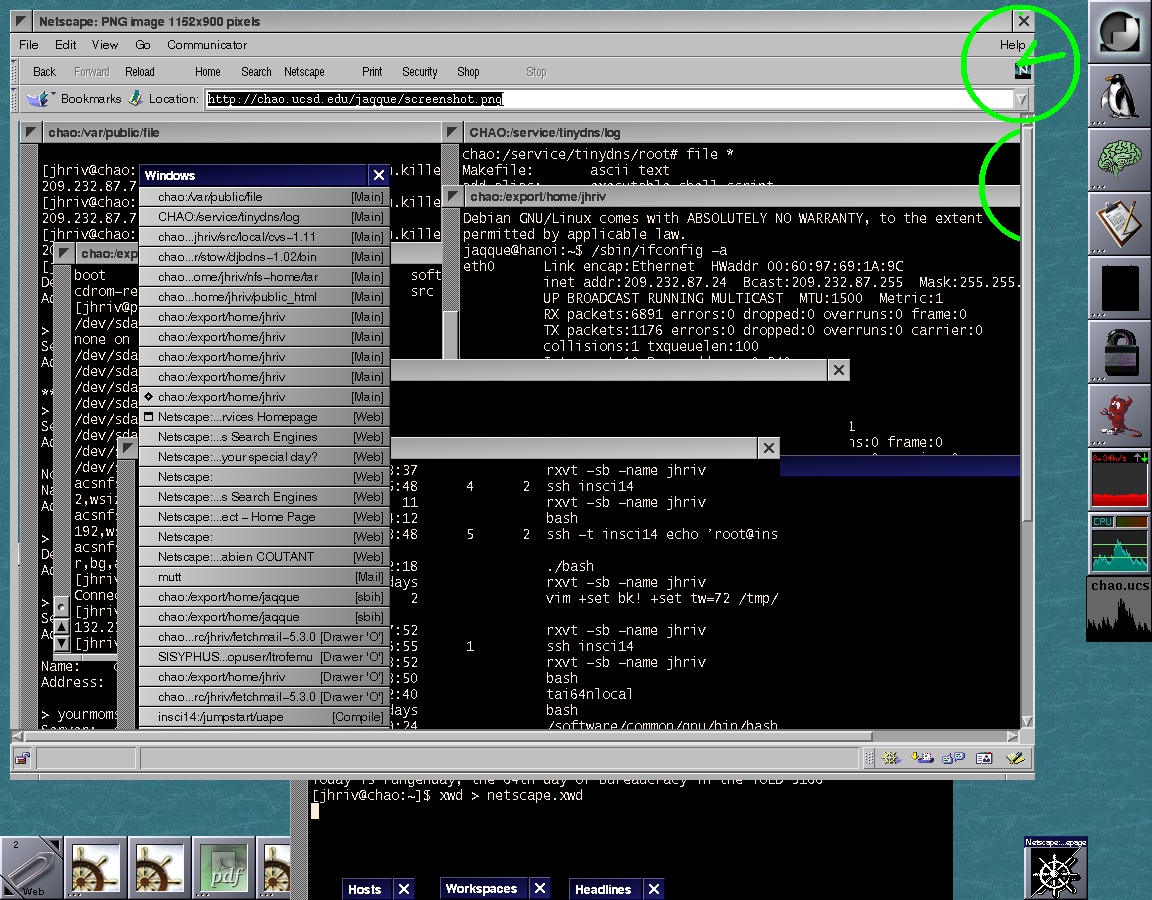Open the Communicator menu
Image resolution: width=1152 pixels, height=900 pixels.
click(206, 45)
